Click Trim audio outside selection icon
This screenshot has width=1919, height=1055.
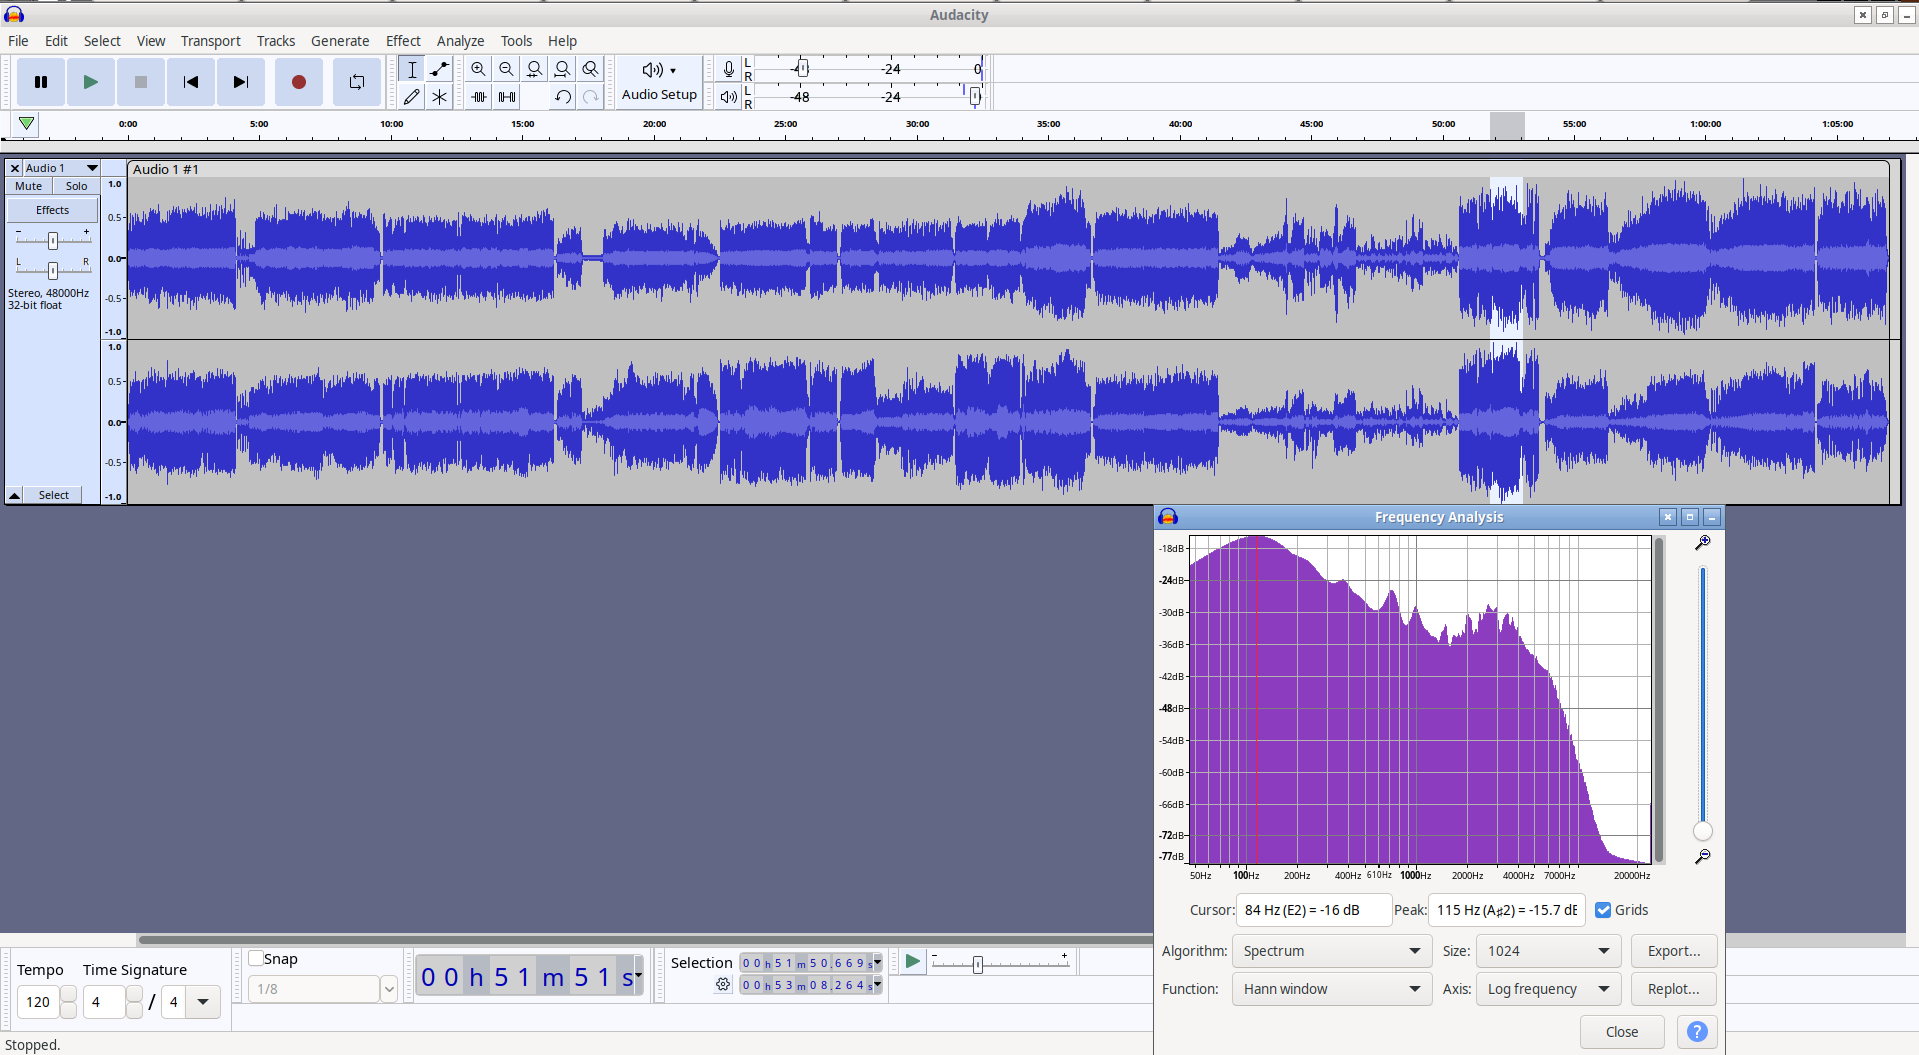pyautogui.click(x=478, y=97)
